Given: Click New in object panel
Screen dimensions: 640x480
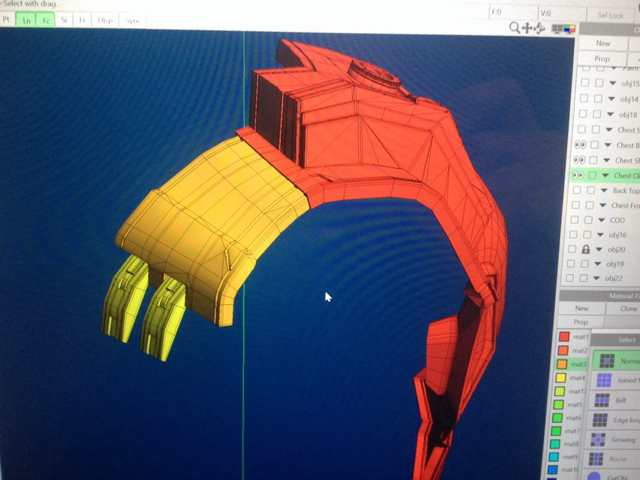Looking at the screenshot, I should [x=603, y=43].
